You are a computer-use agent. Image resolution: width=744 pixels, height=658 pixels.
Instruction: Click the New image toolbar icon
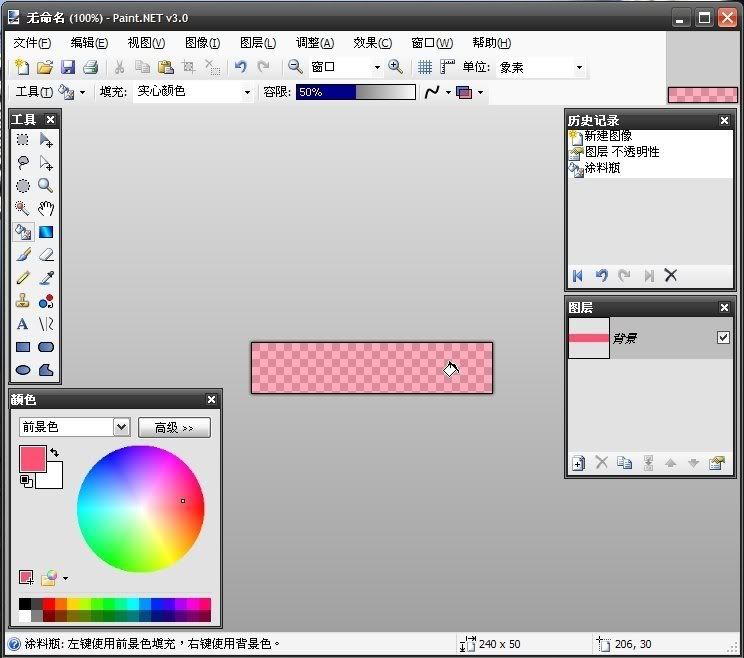(22, 67)
